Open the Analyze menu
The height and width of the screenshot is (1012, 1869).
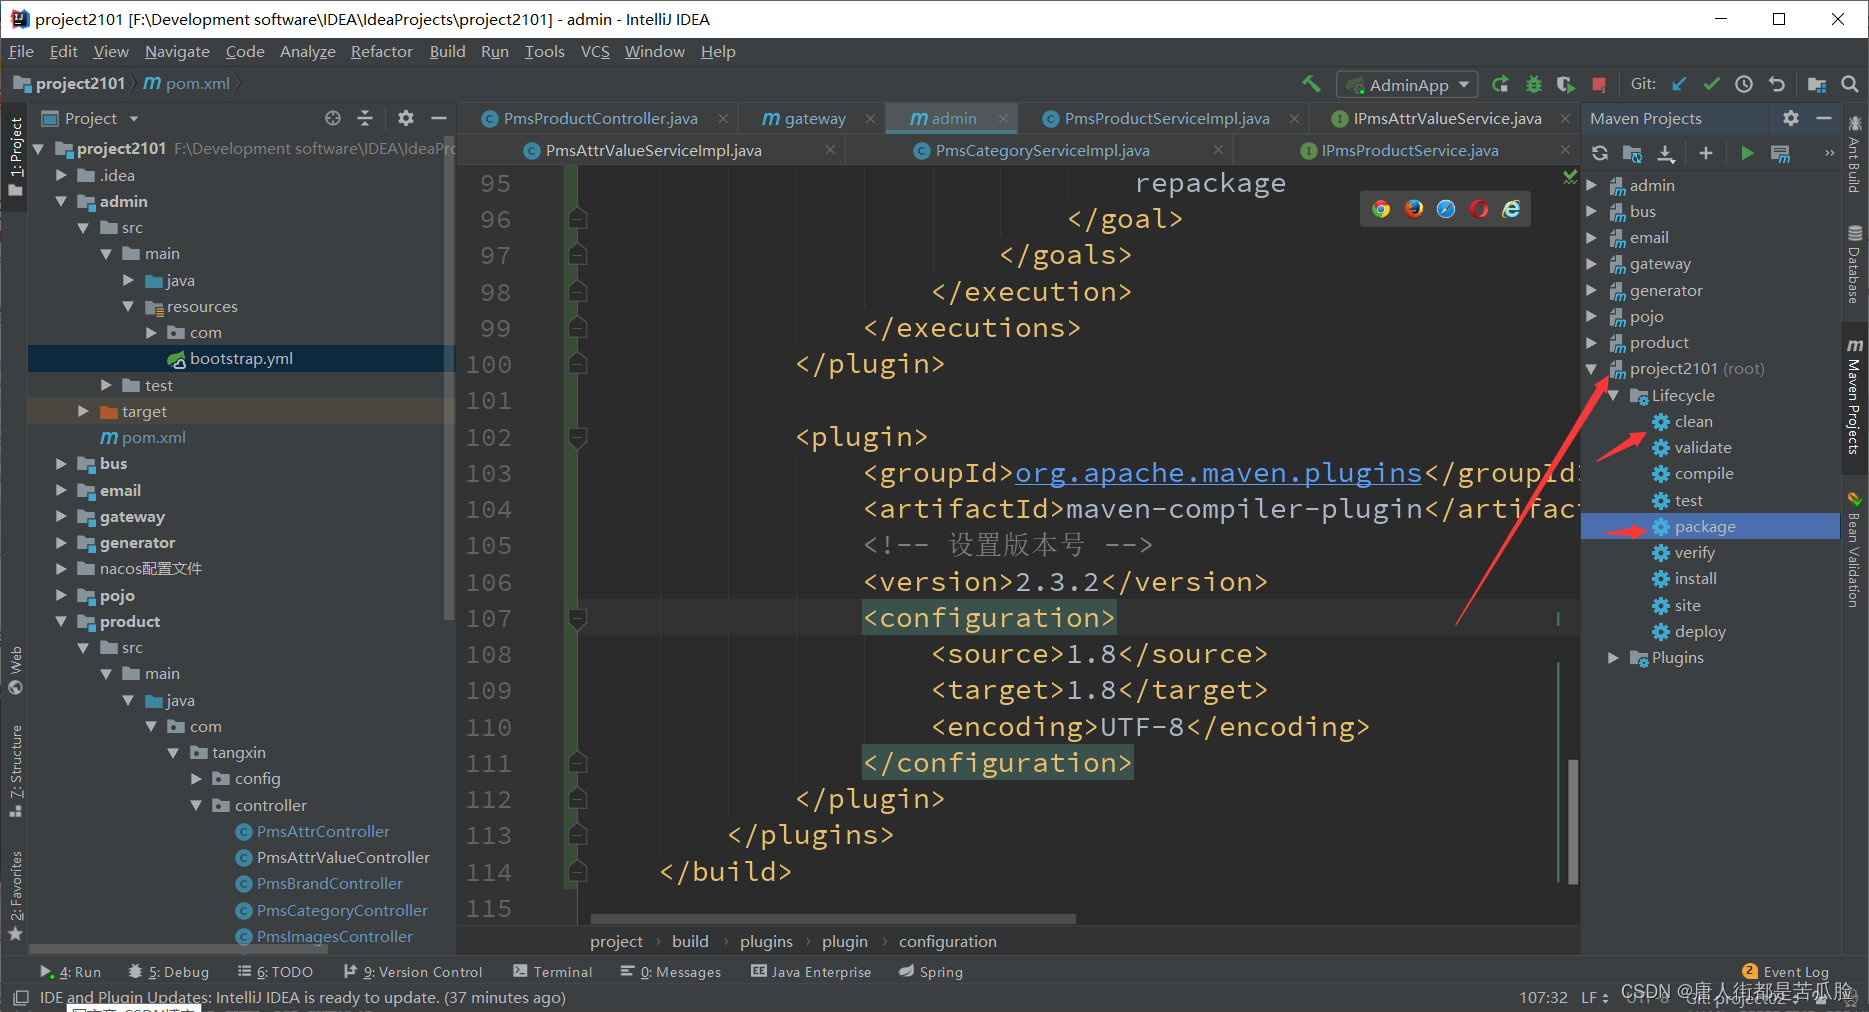307,51
